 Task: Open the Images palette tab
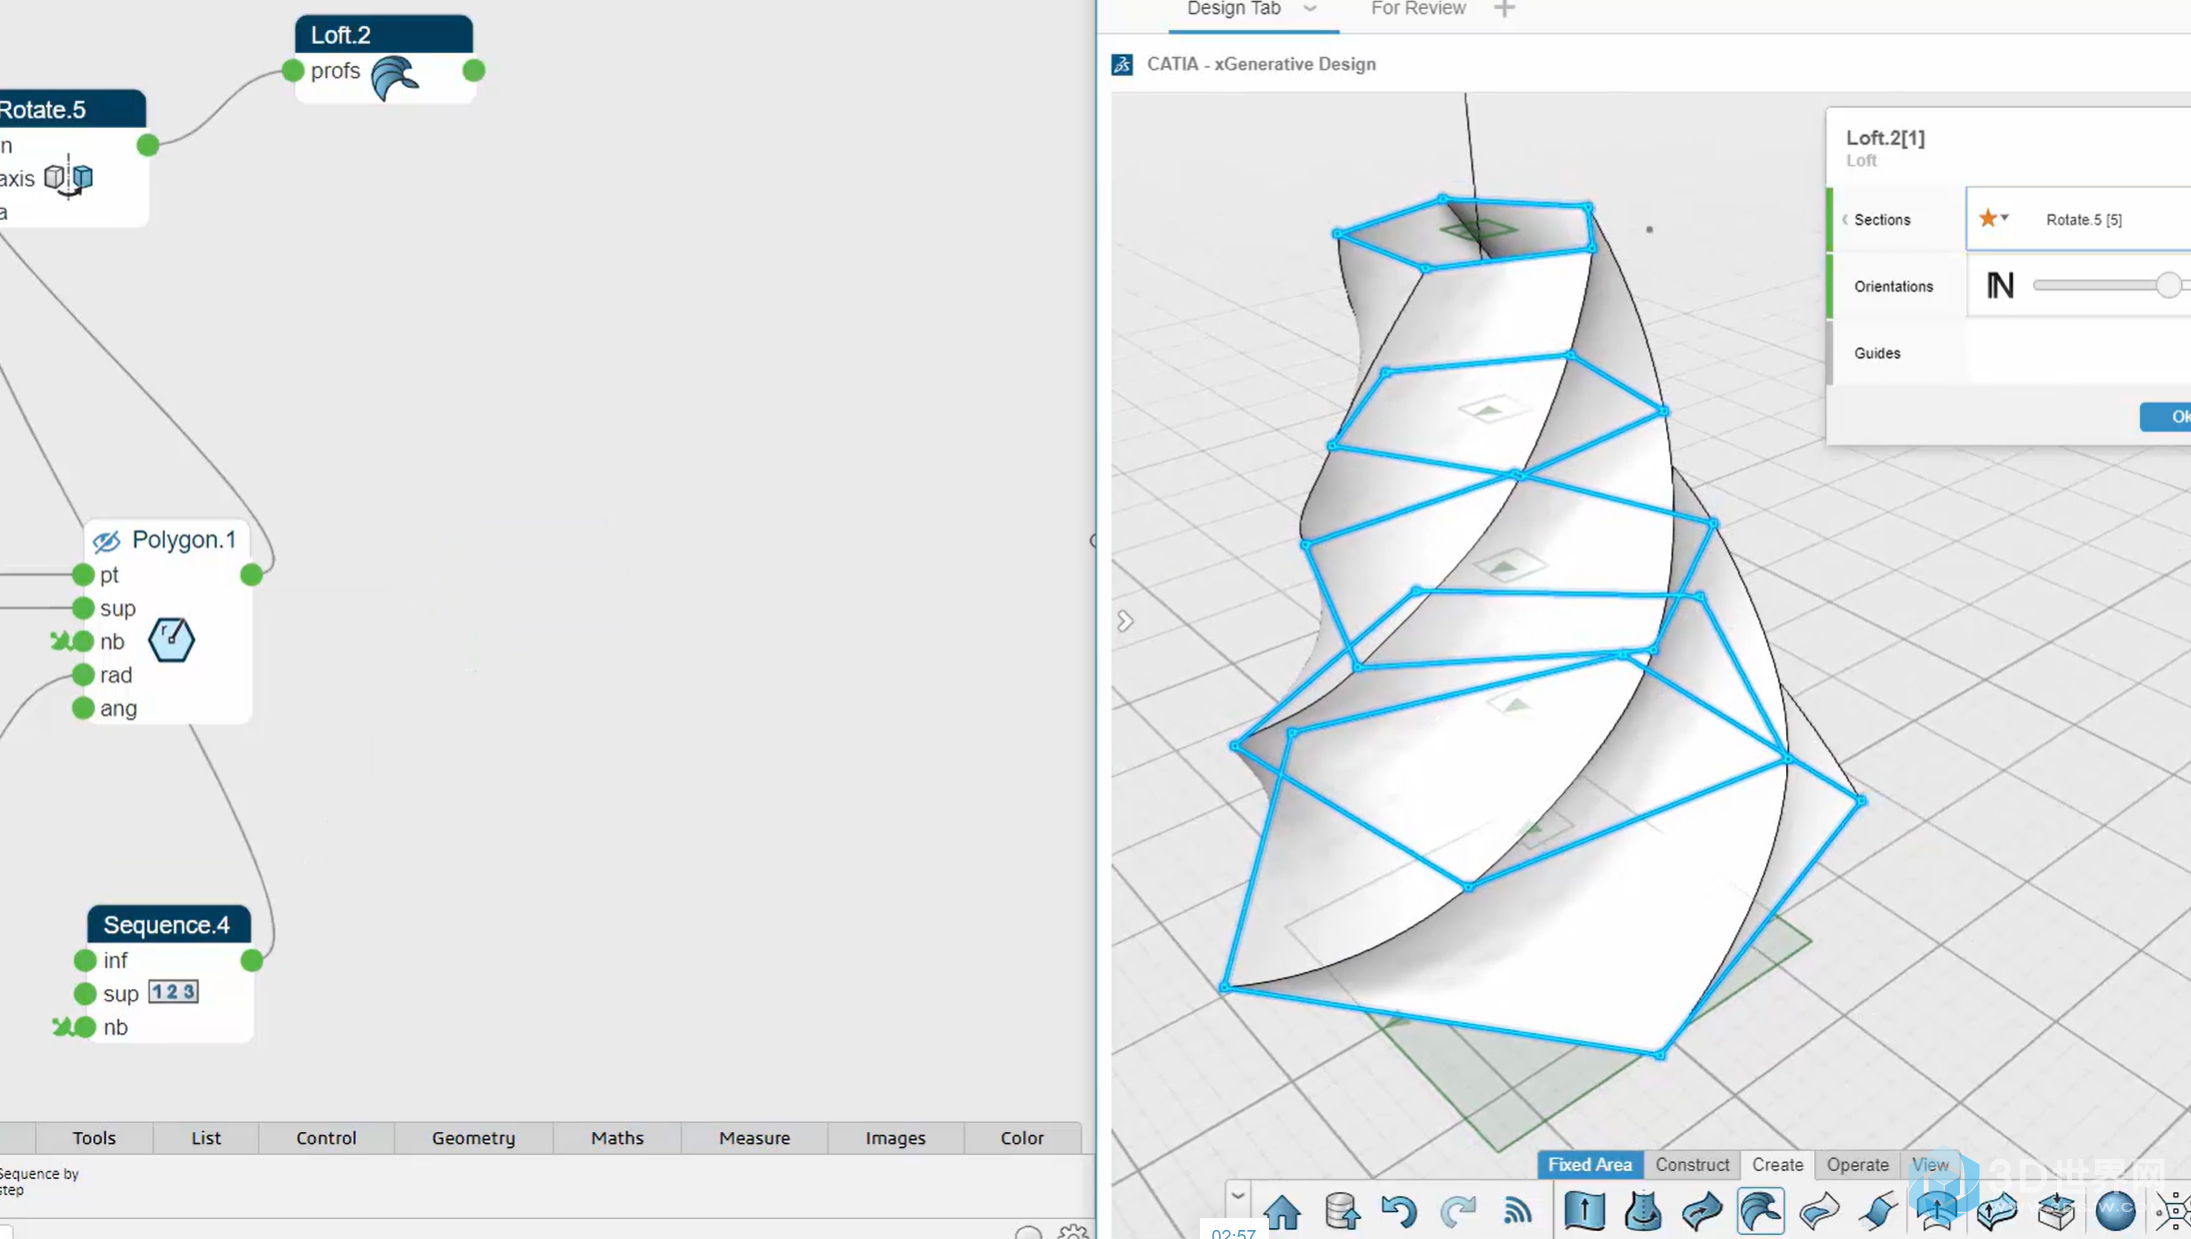pos(895,1138)
